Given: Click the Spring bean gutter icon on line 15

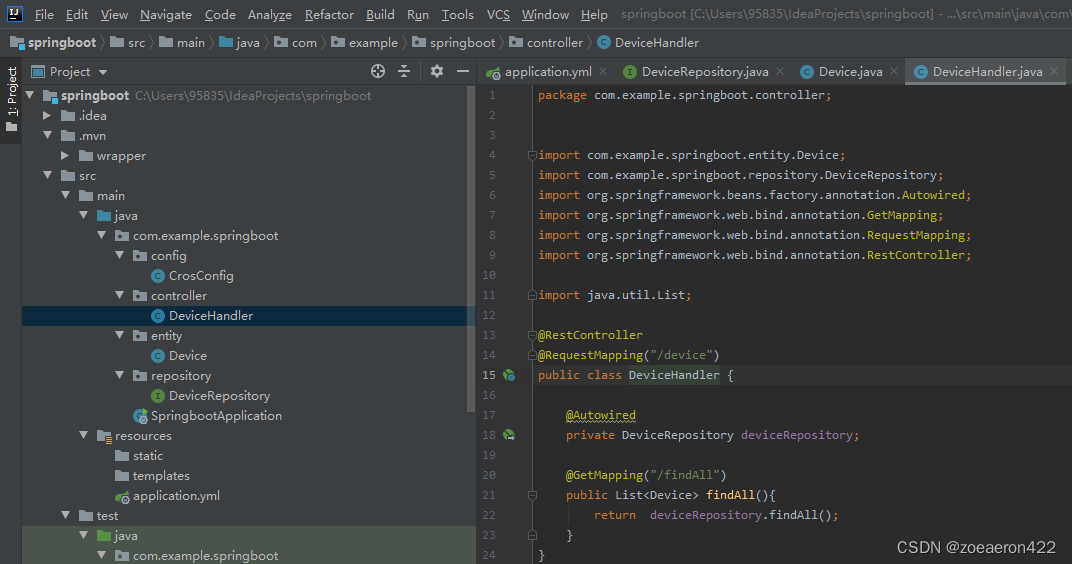Looking at the screenshot, I should pyautogui.click(x=509, y=375).
